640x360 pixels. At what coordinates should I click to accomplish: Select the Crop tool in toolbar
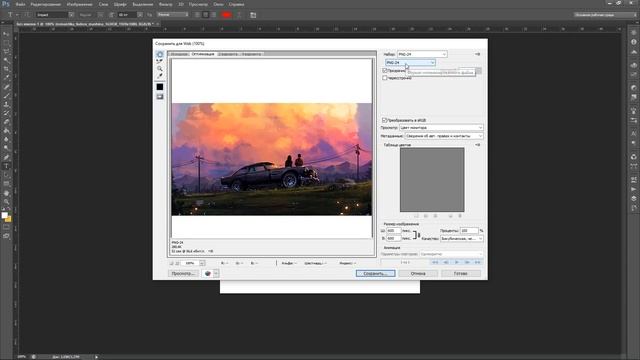pyautogui.click(x=6, y=69)
